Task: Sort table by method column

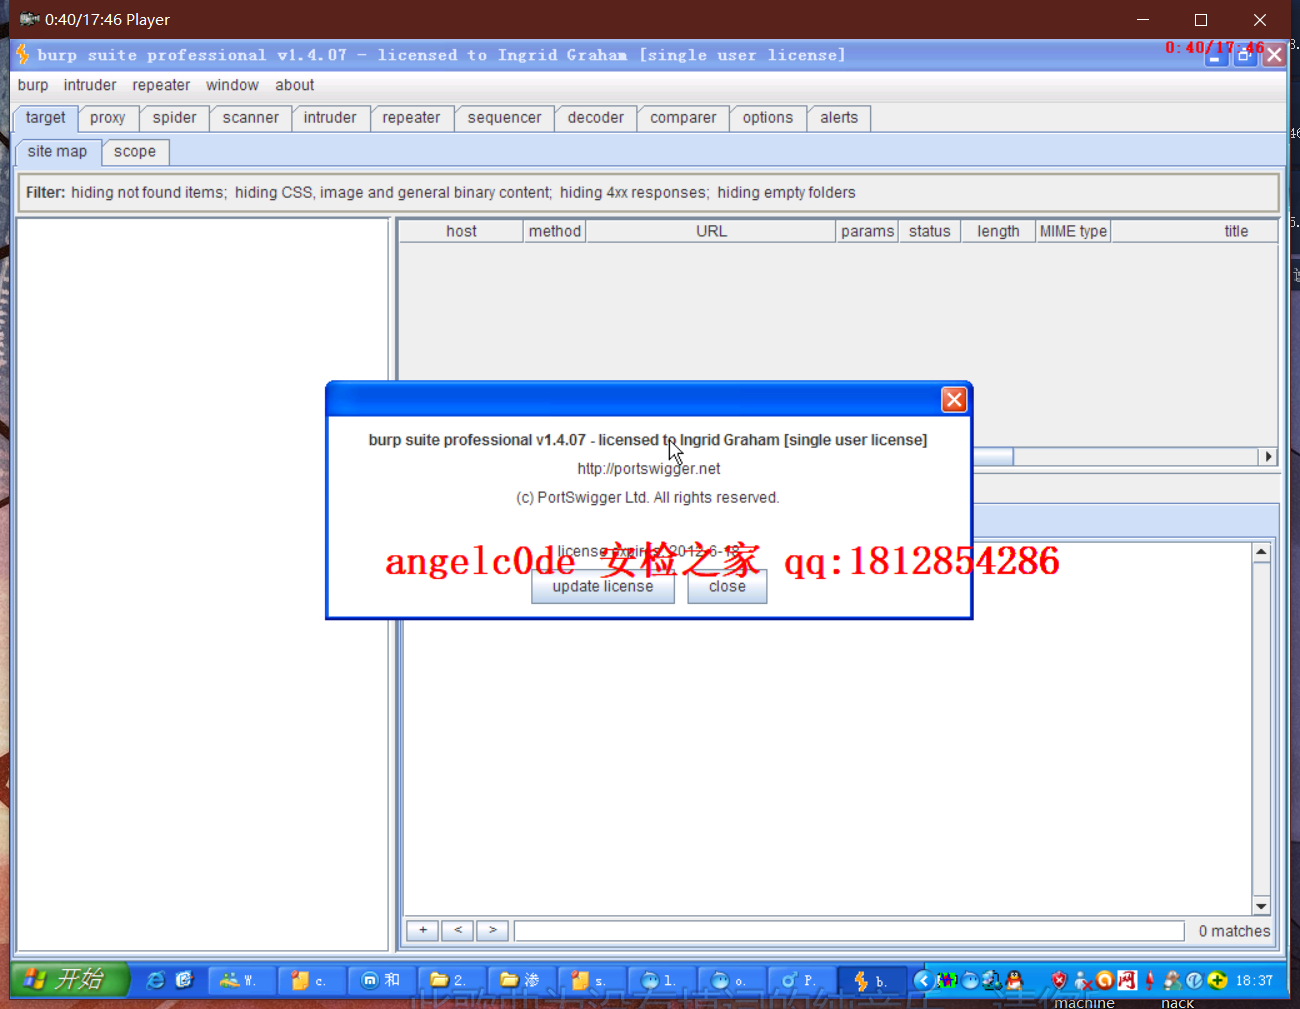Action: coord(555,231)
